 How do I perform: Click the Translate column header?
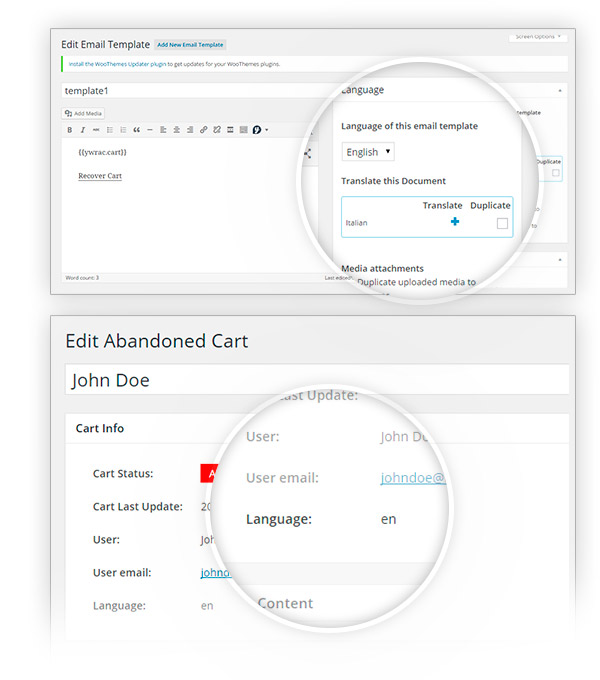[x=442, y=205]
